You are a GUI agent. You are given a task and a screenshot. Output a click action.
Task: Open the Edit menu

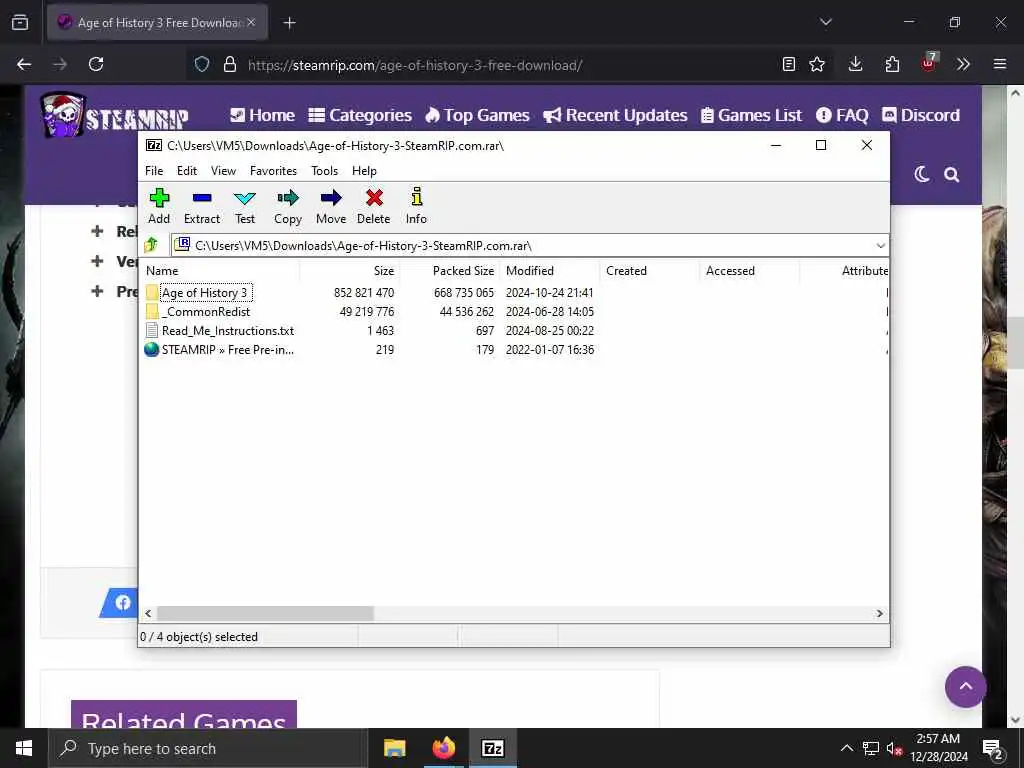click(187, 170)
